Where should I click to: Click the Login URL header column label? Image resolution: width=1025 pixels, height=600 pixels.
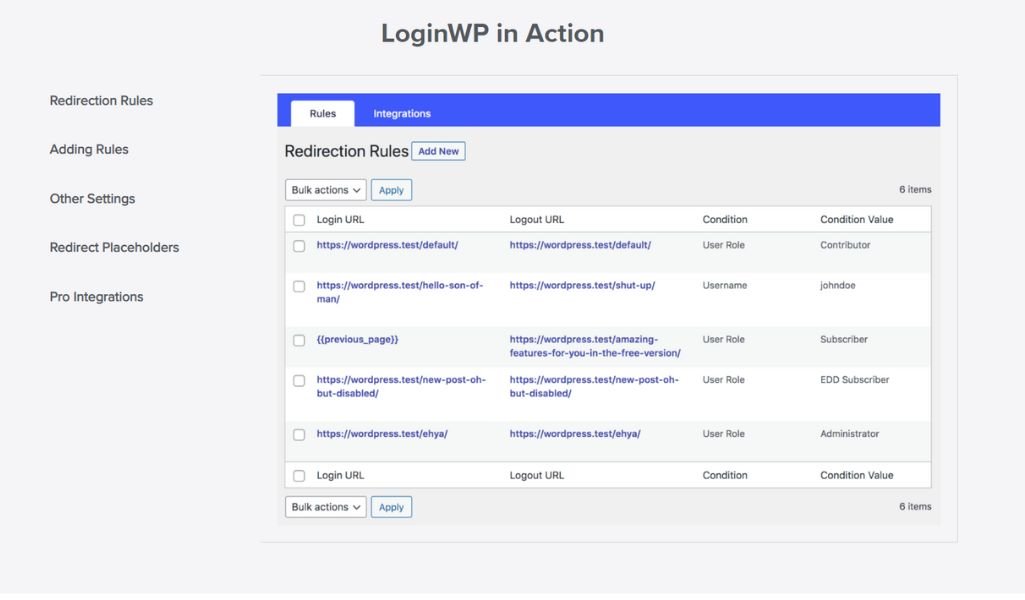point(340,220)
